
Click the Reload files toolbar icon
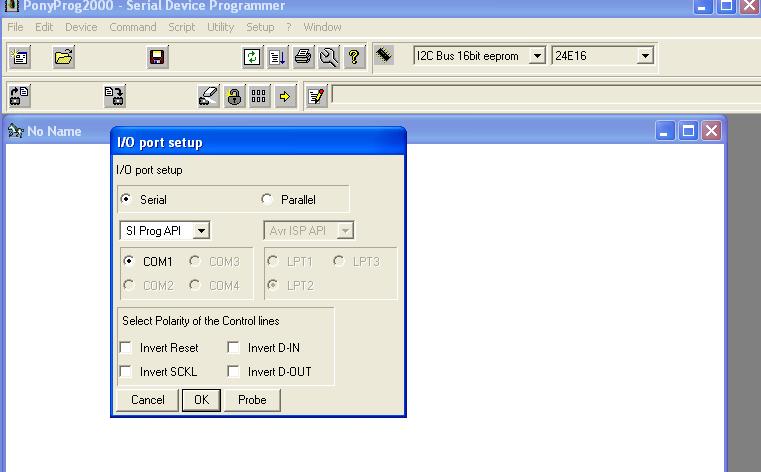pos(252,57)
